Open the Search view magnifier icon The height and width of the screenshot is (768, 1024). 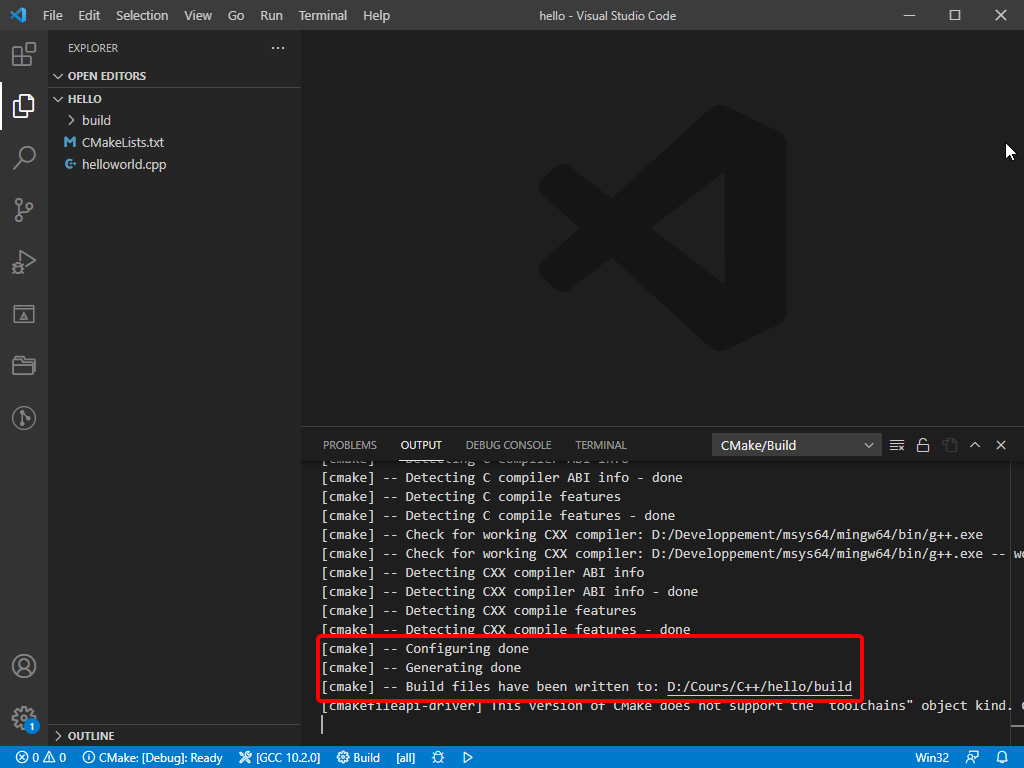tap(24, 157)
